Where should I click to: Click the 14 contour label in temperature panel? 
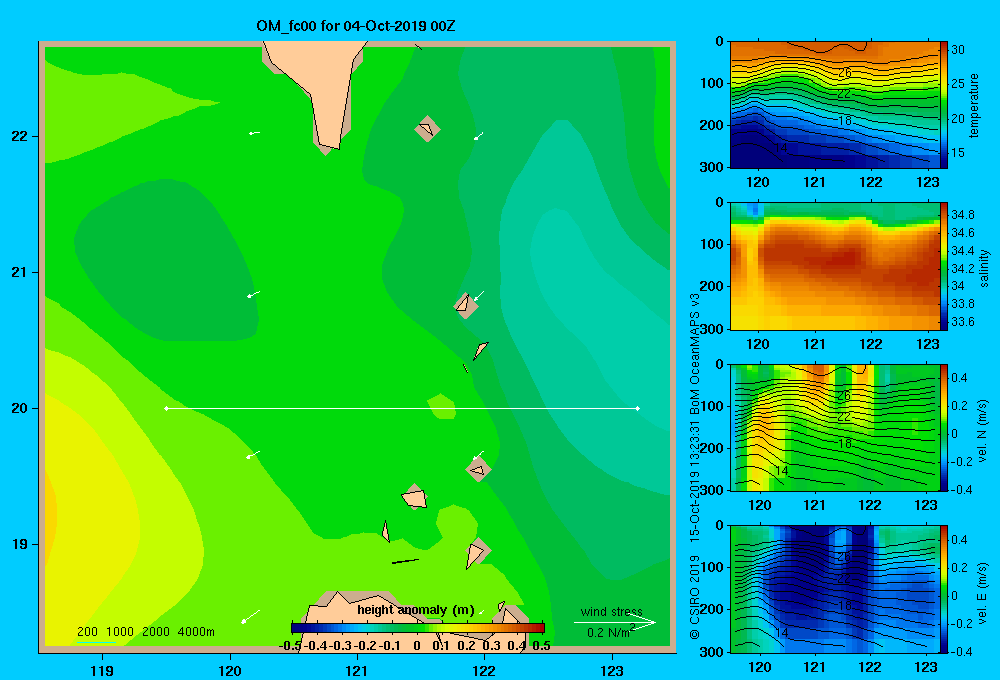(781, 148)
